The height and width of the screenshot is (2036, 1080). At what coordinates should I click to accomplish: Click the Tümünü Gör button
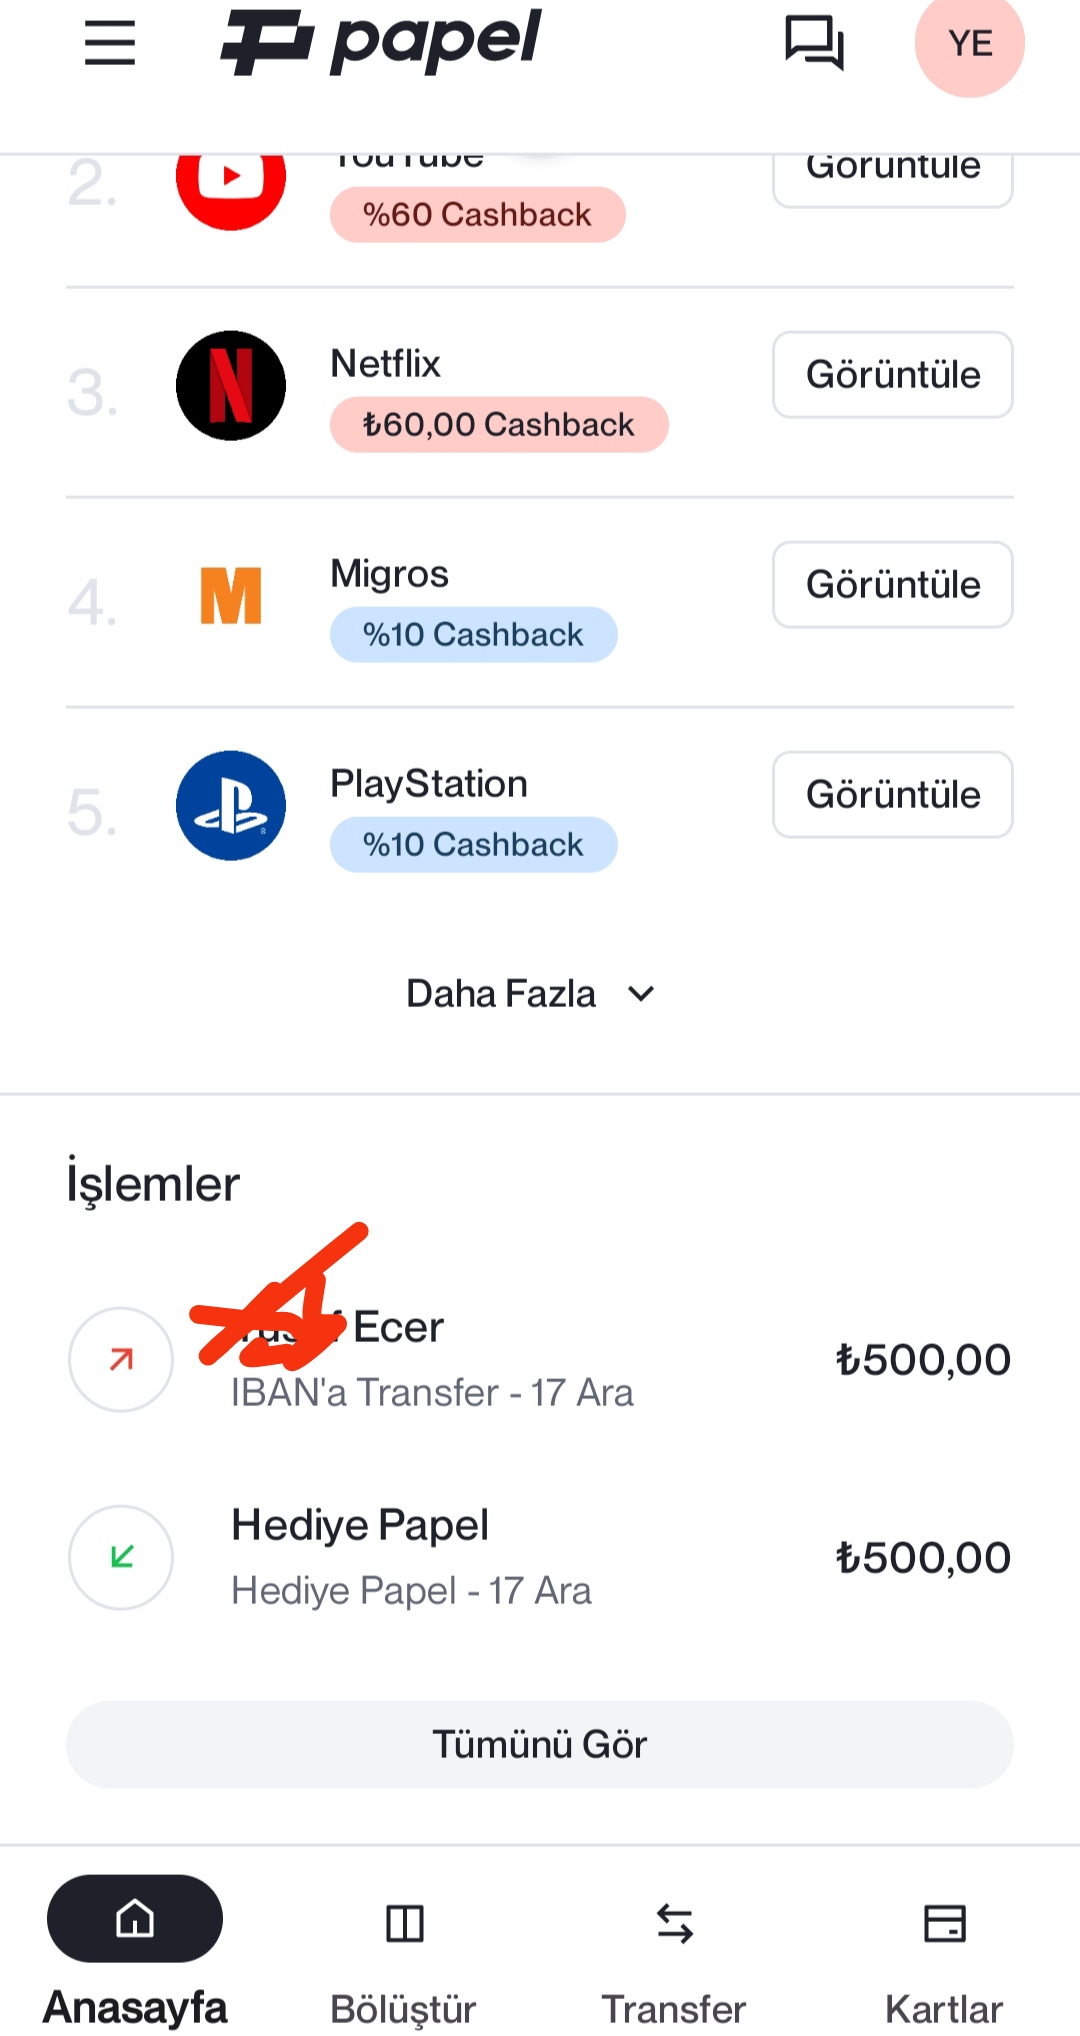coord(540,1744)
